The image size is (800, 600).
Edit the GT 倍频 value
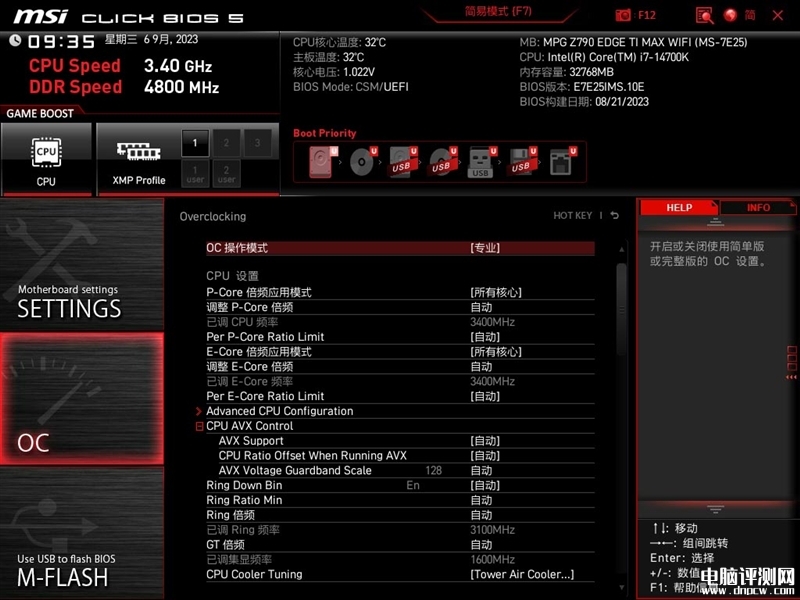[x=400, y=544]
